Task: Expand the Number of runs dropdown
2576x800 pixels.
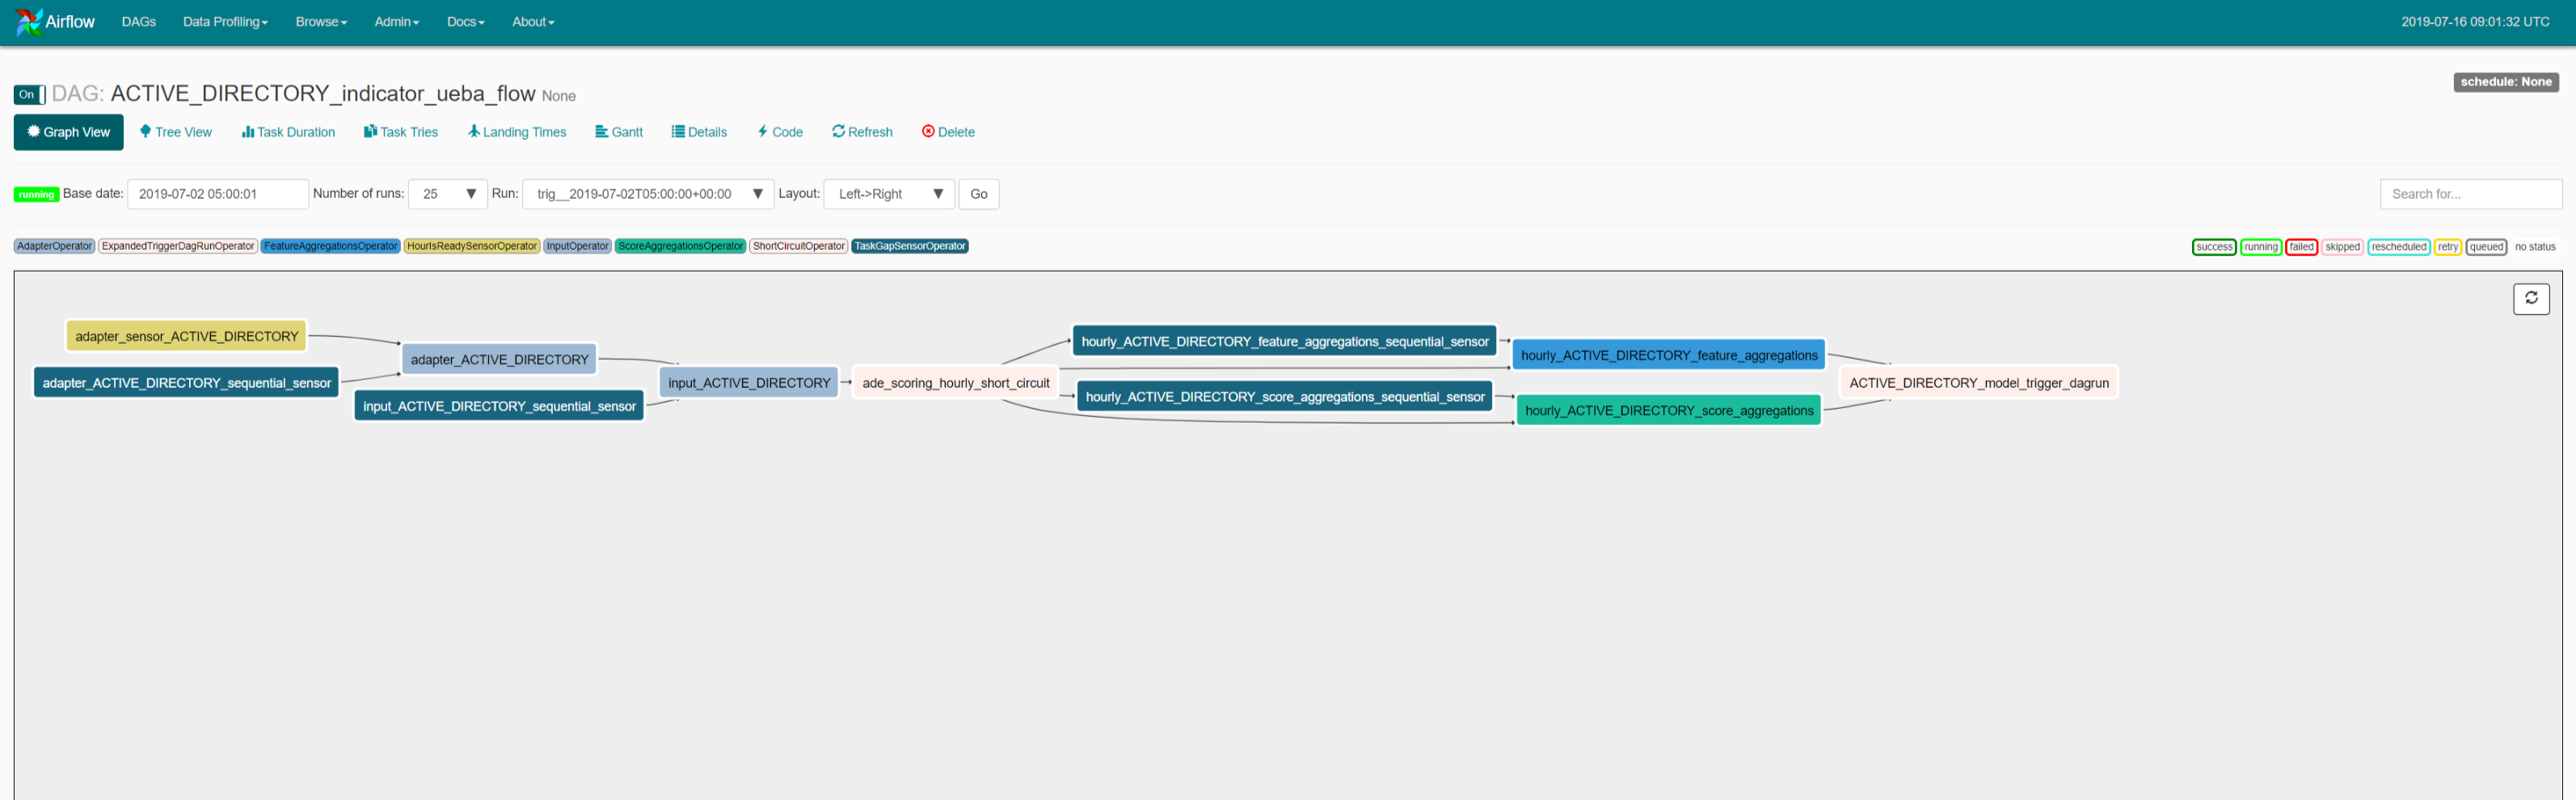Action: tap(448, 194)
